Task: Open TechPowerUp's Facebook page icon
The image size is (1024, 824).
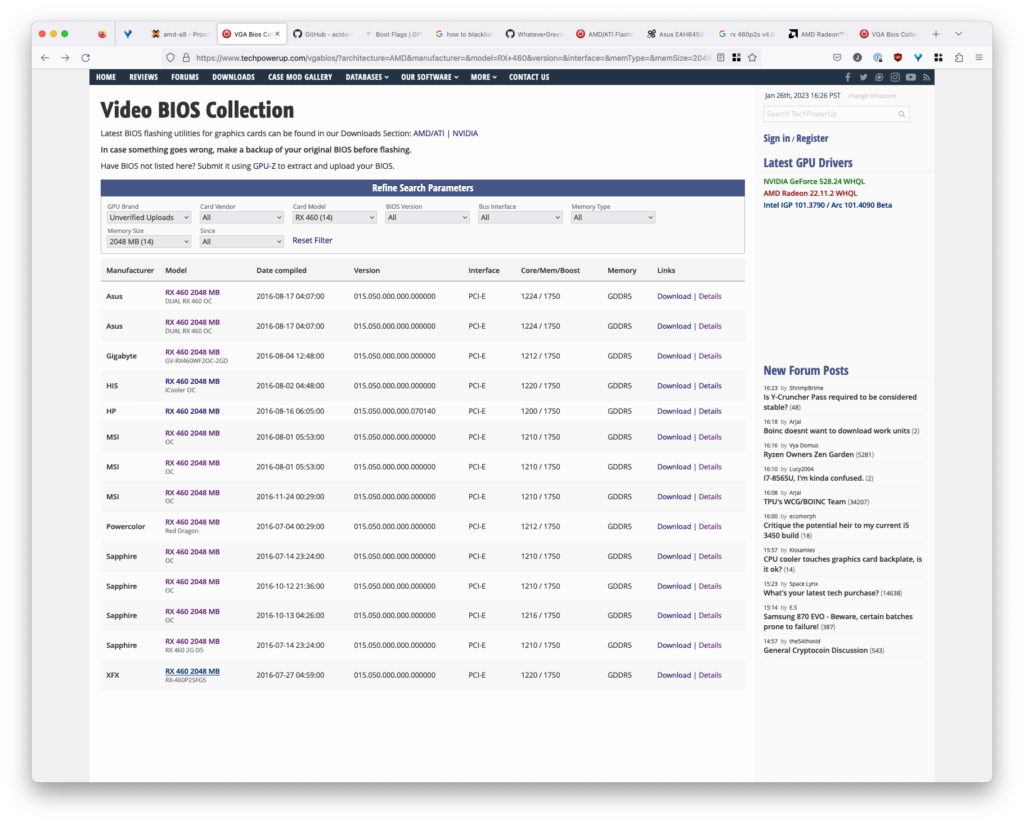Action: (849, 77)
